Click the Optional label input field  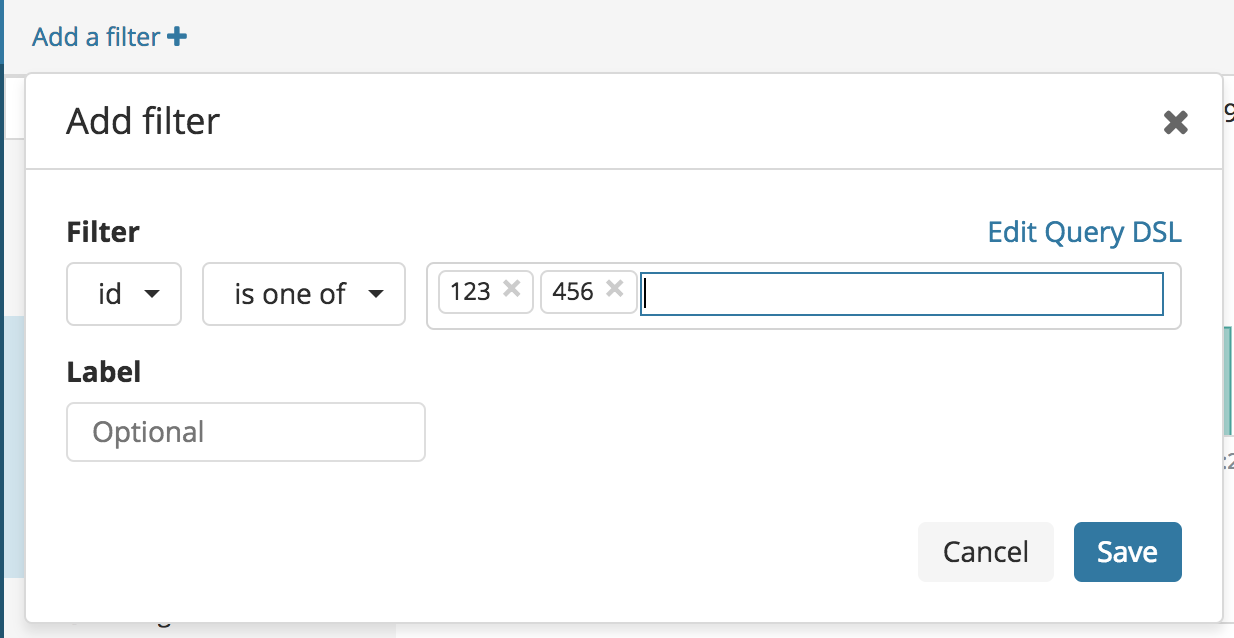[246, 432]
